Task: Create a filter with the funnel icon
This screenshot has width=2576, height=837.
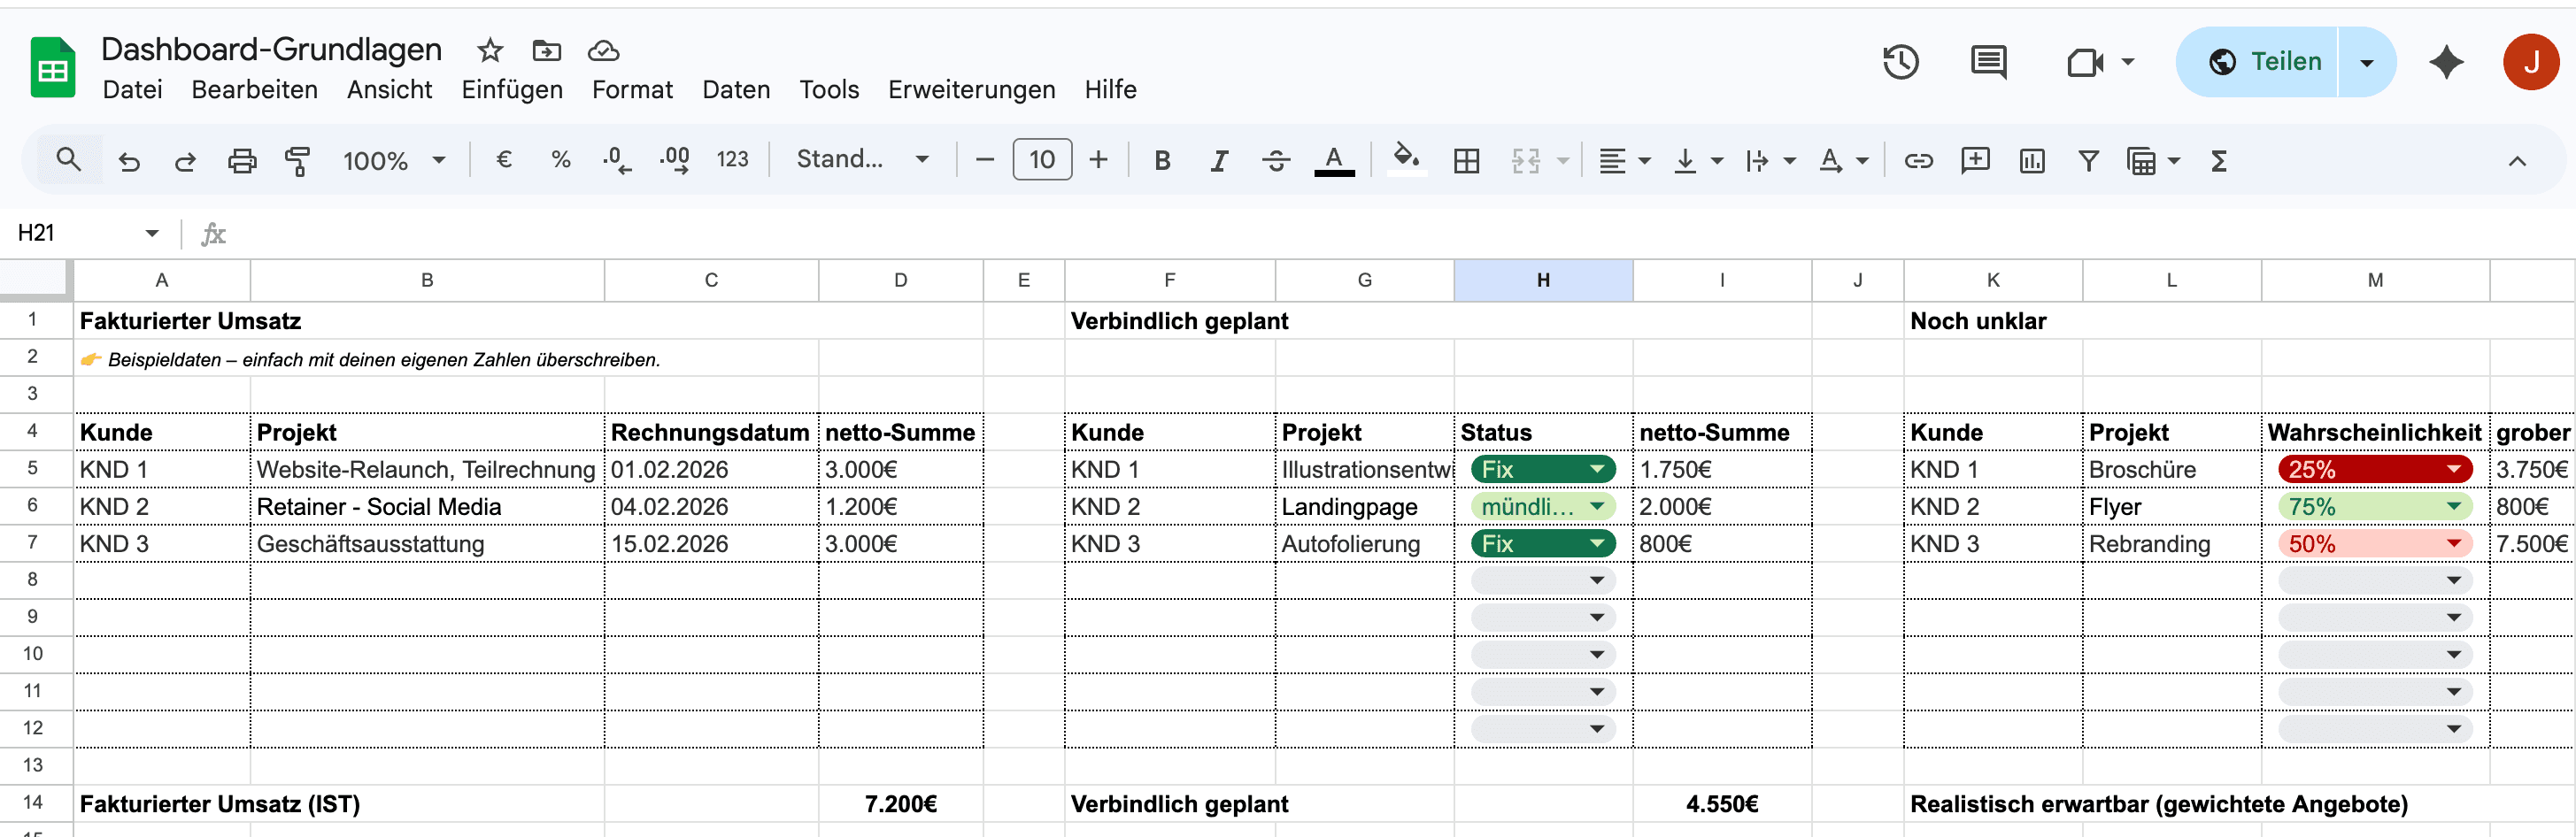Action: coord(2088,160)
